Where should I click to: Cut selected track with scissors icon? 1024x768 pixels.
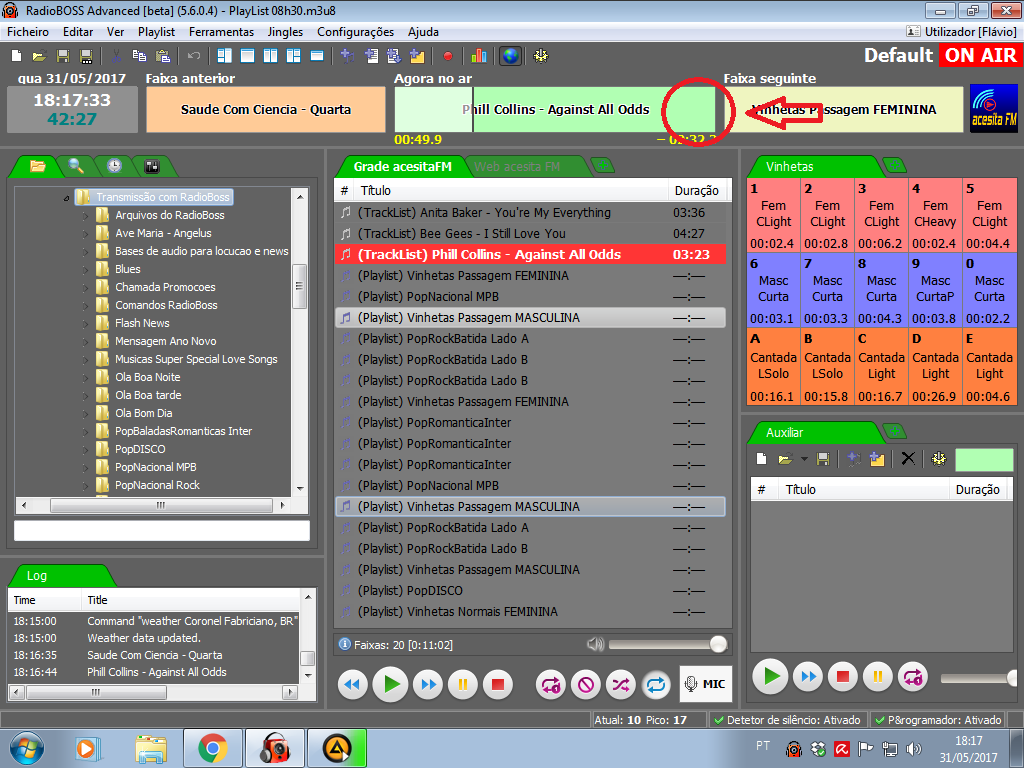[x=116, y=56]
